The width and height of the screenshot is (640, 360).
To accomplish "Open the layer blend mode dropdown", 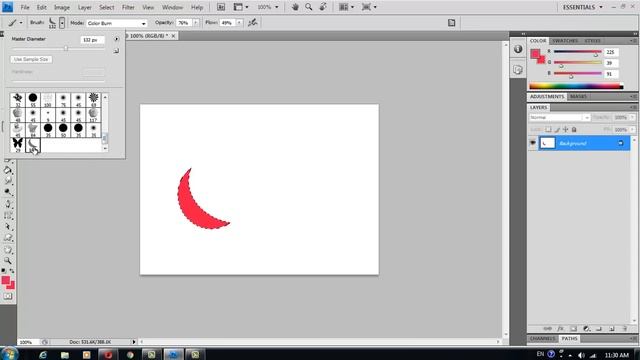I will pyautogui.click(x=560, y=118).
